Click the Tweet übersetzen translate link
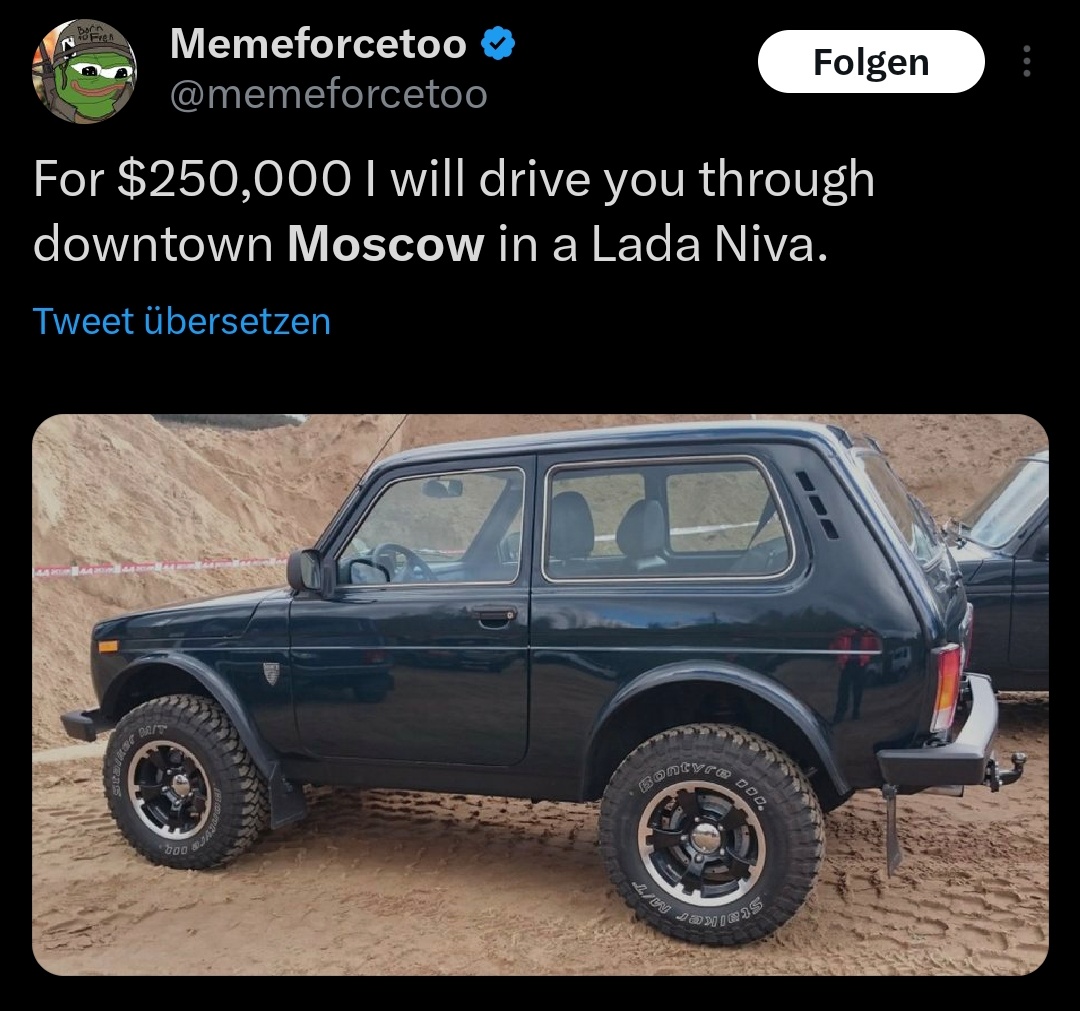The width and height of the screenshot is (1080, 1011). coord(182,322)
